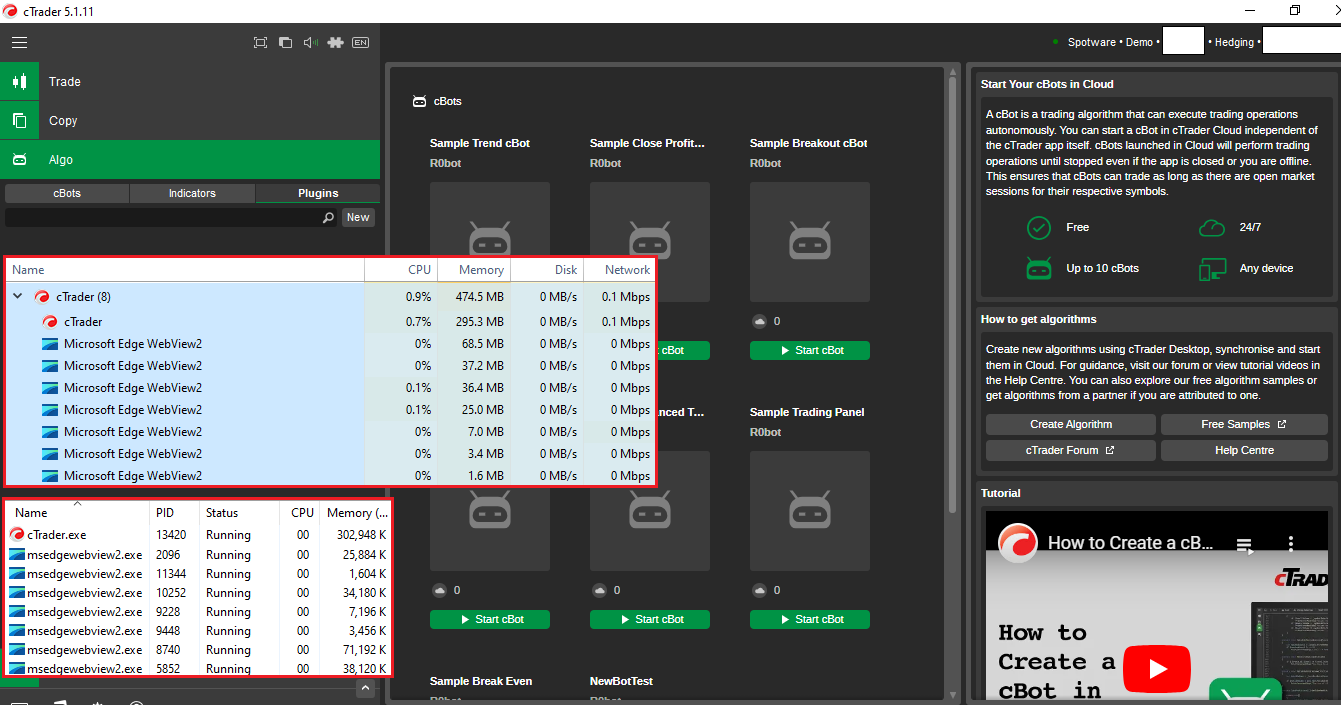This screenshot has width=1341, height=705.
Task: Open the Sample Trend cBot thumbnail
Action: [x=490, y=242]
